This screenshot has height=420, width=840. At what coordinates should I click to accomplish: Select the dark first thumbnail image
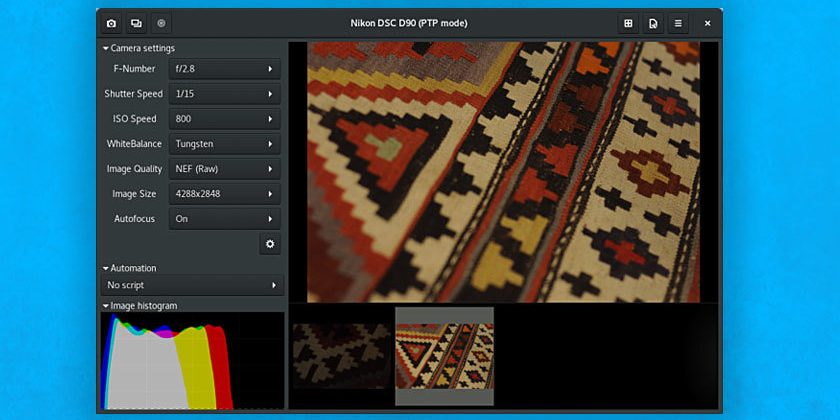(x=341, y=355)
